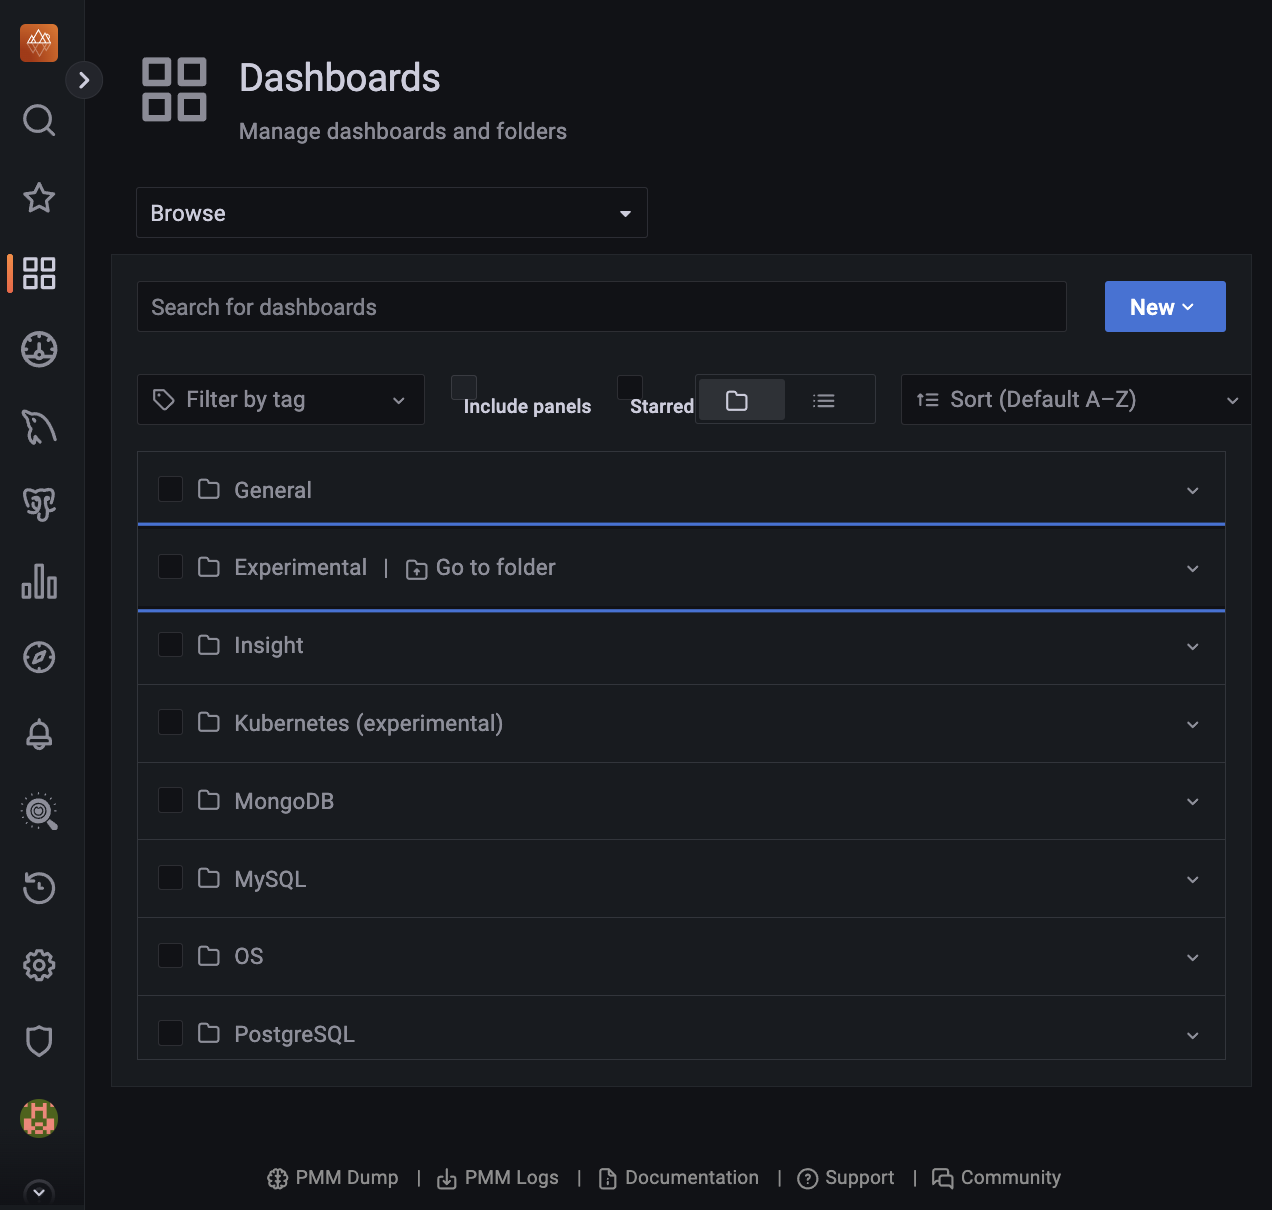Open the Configuration gear icon in the sidebar
The height and width of the screenshot is (1210, 1272).
tap(39, 965)
